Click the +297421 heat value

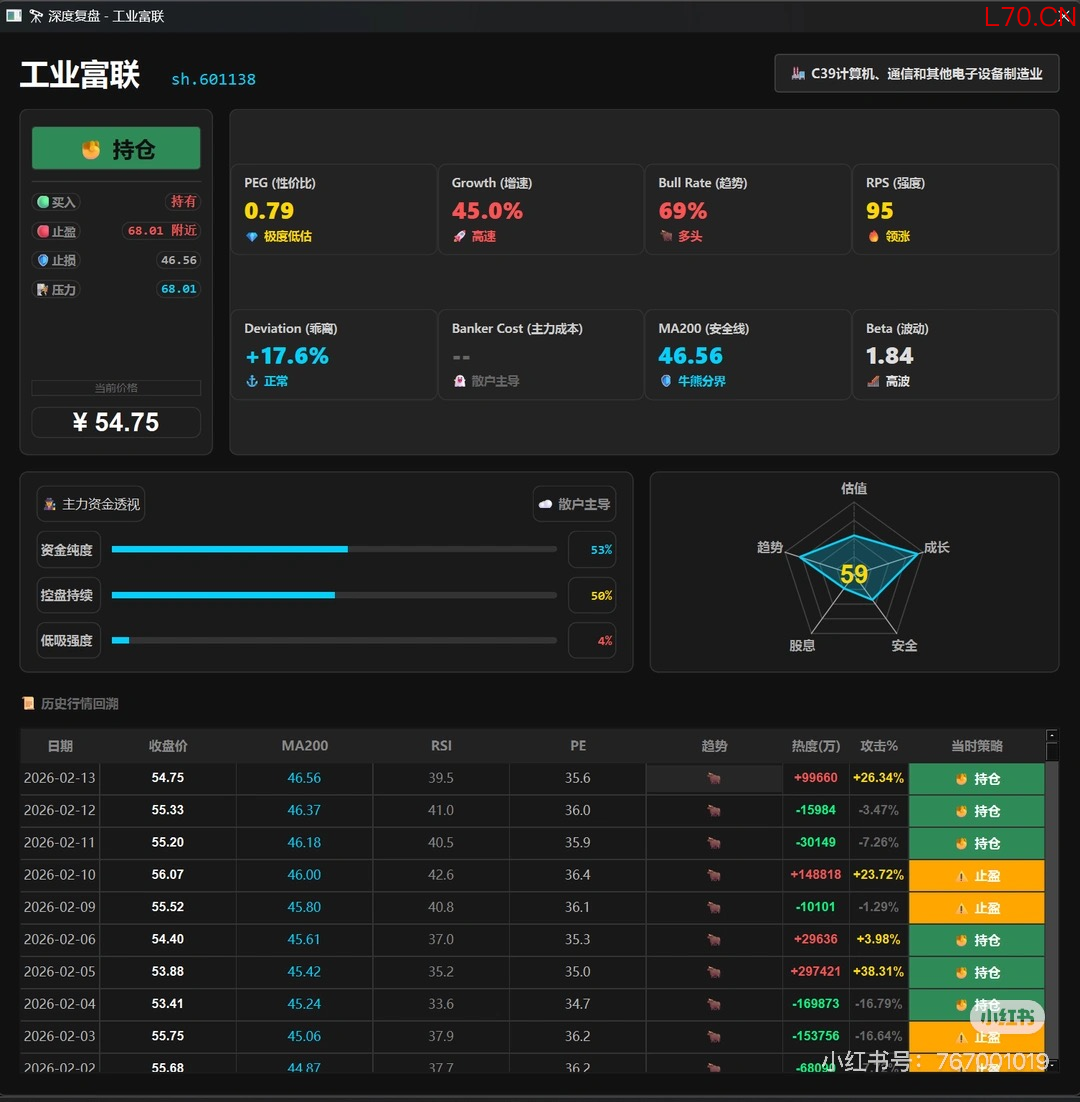pos(815,971)
